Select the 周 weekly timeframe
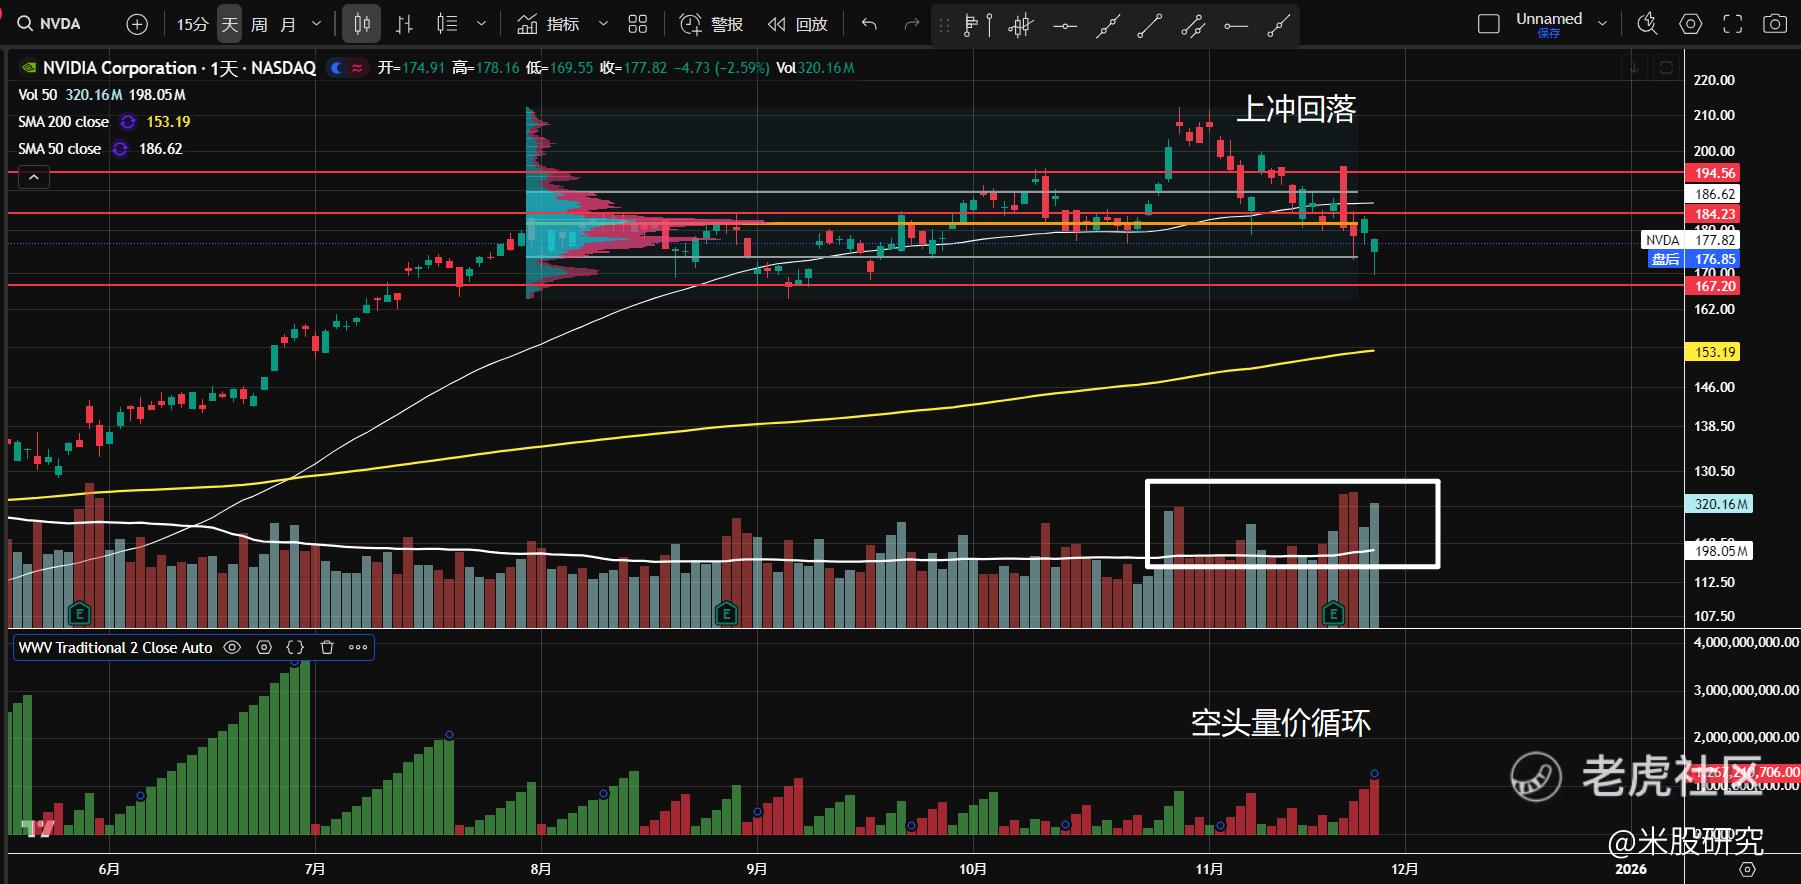 point(259,24)
